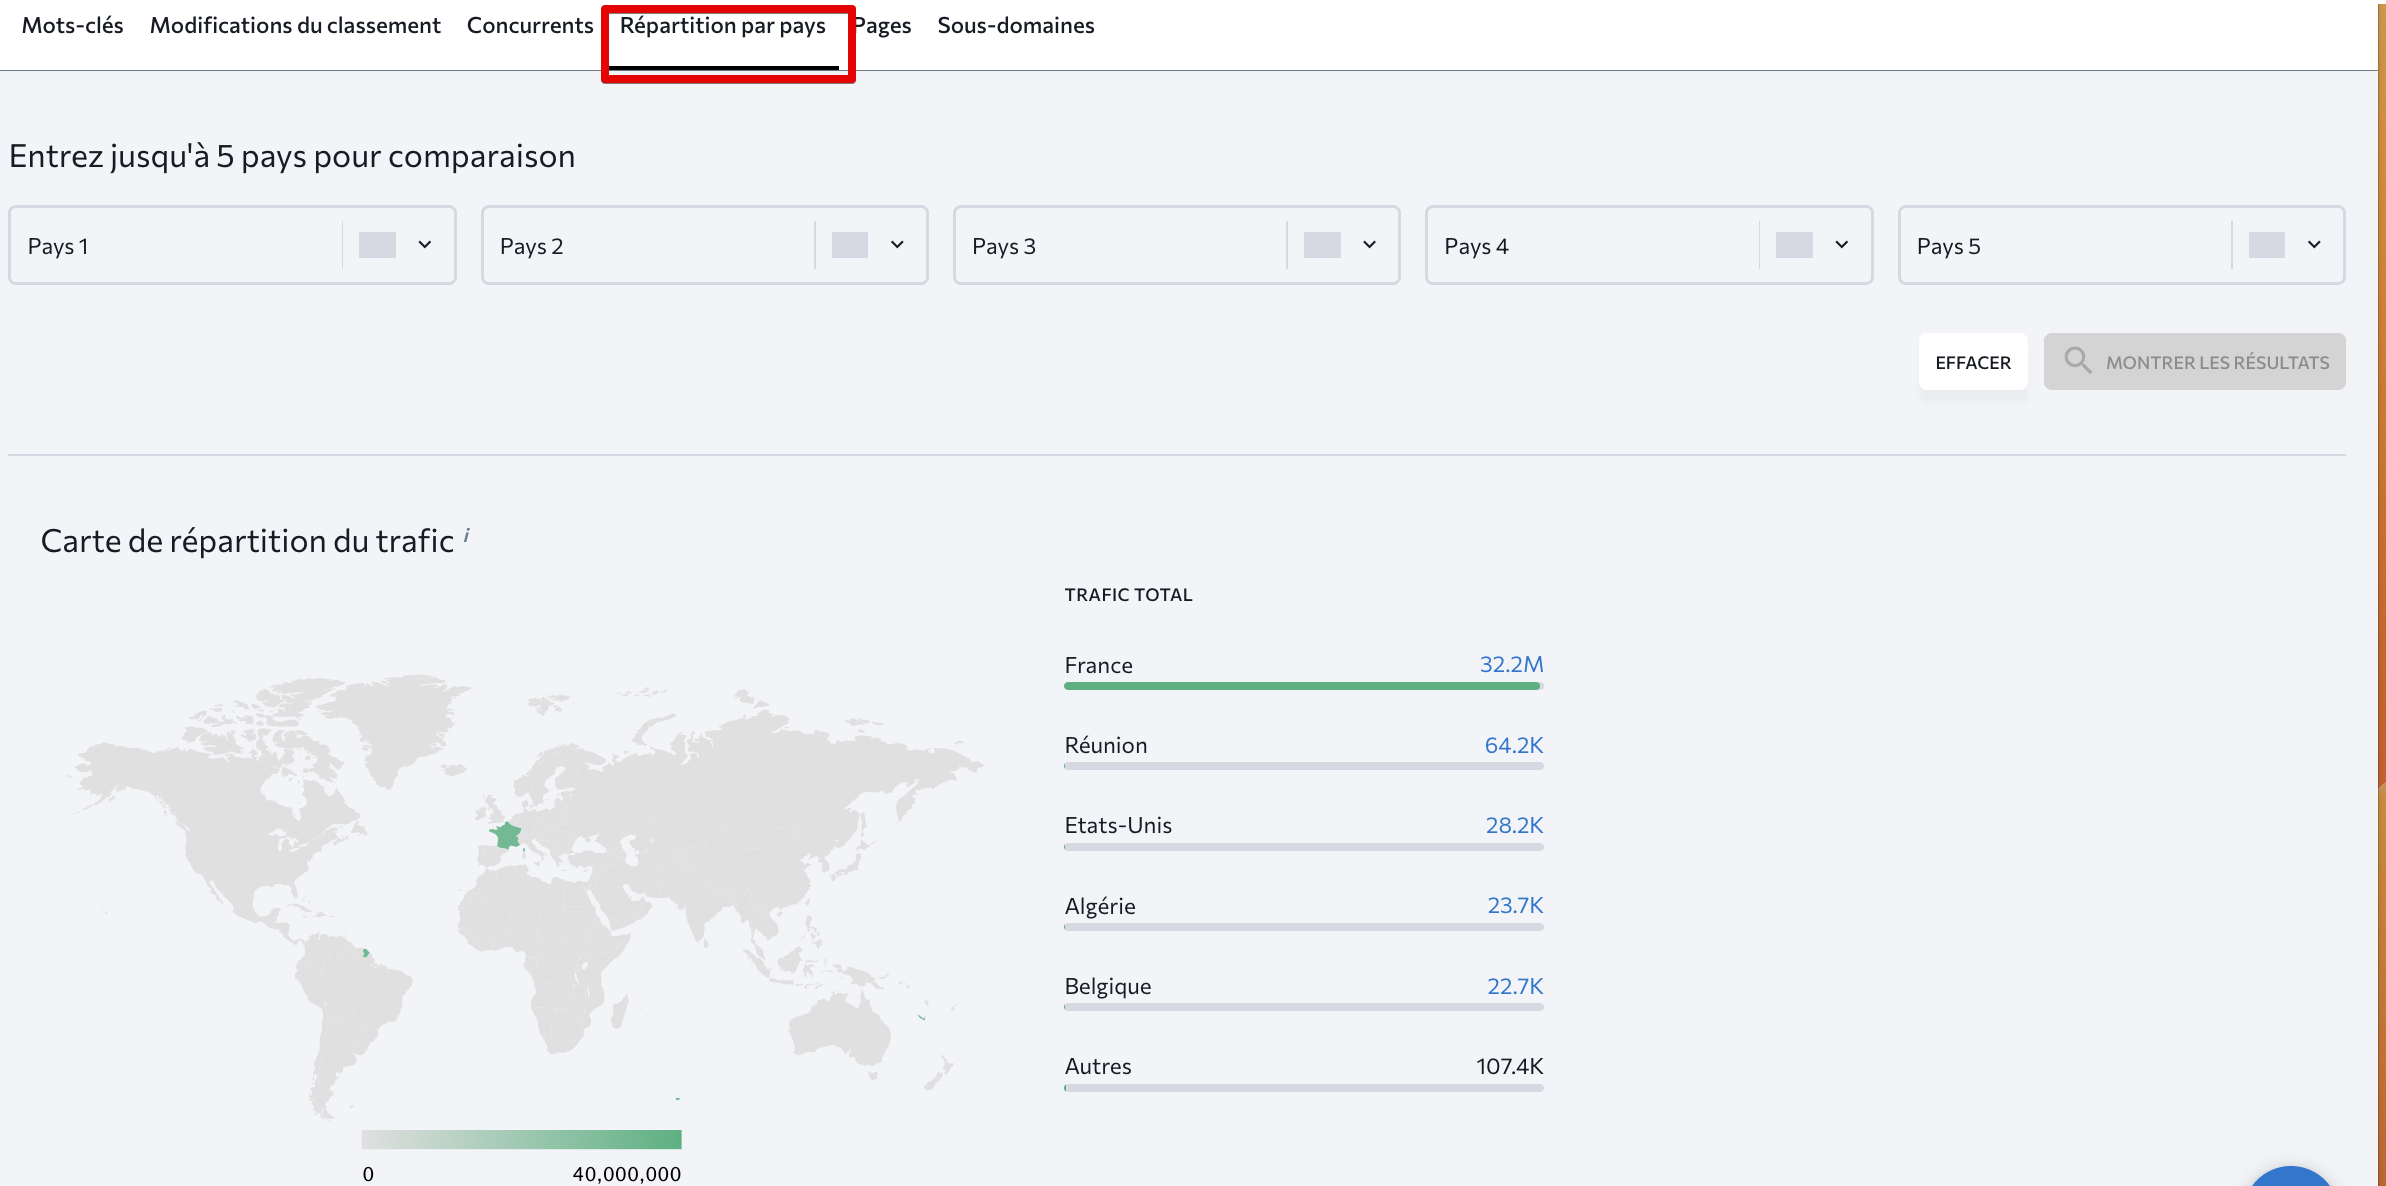
Task: Expand the Pays 4 dropdown chevron
Action: (1842, 245)
